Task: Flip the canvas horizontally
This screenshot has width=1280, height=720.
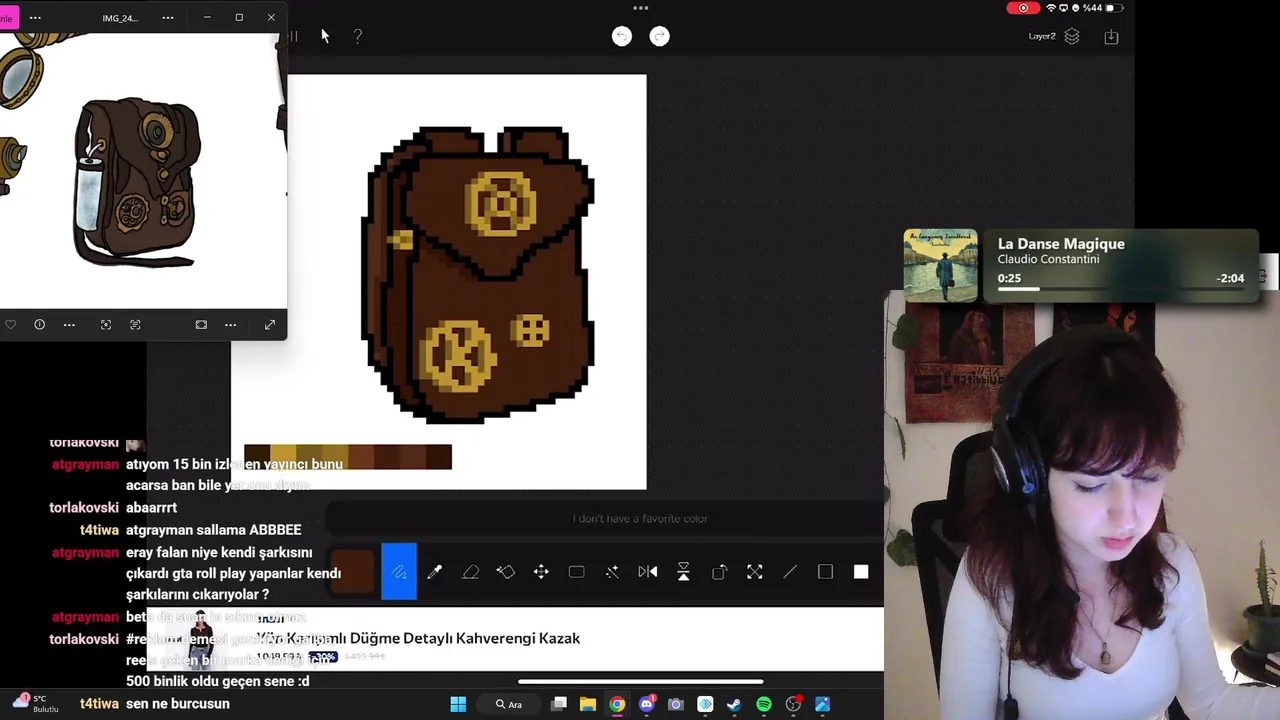Action: tap(647, 572)
